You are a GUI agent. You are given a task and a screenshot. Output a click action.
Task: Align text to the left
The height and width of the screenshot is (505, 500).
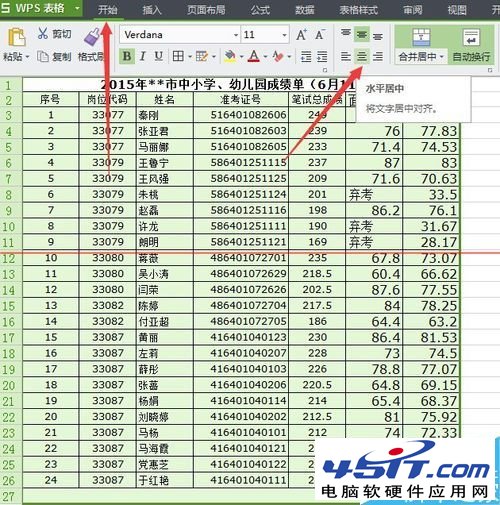[x=346, y=56]
